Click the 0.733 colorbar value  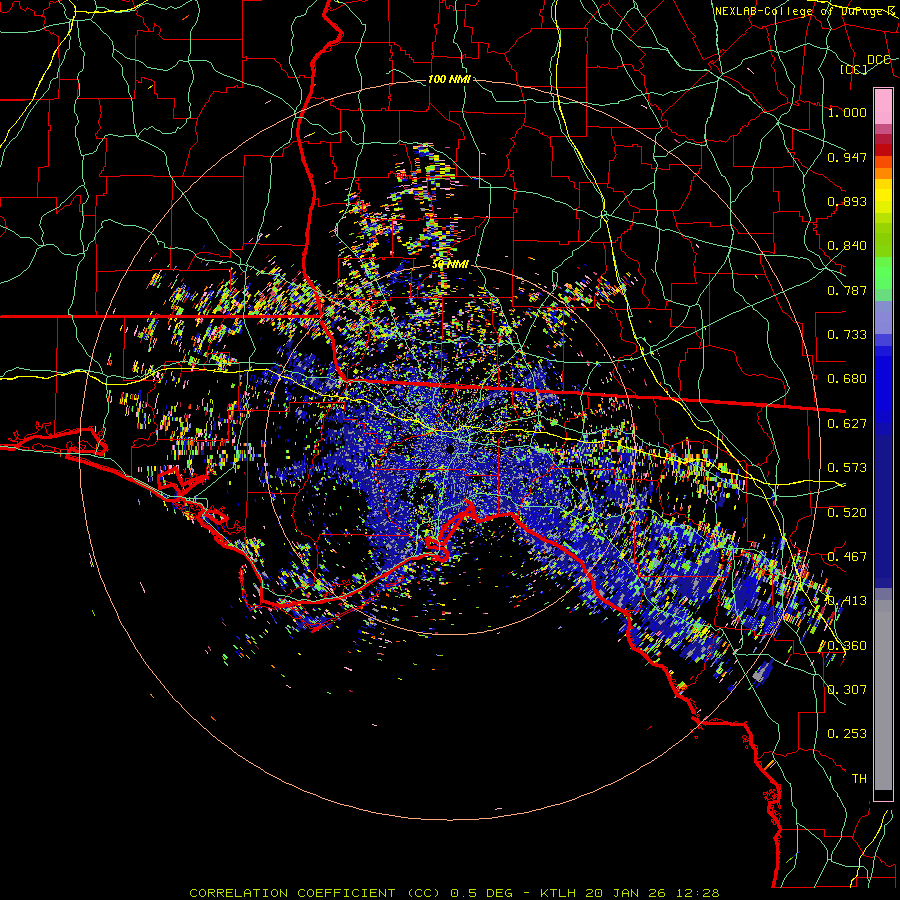pos(847,335)
